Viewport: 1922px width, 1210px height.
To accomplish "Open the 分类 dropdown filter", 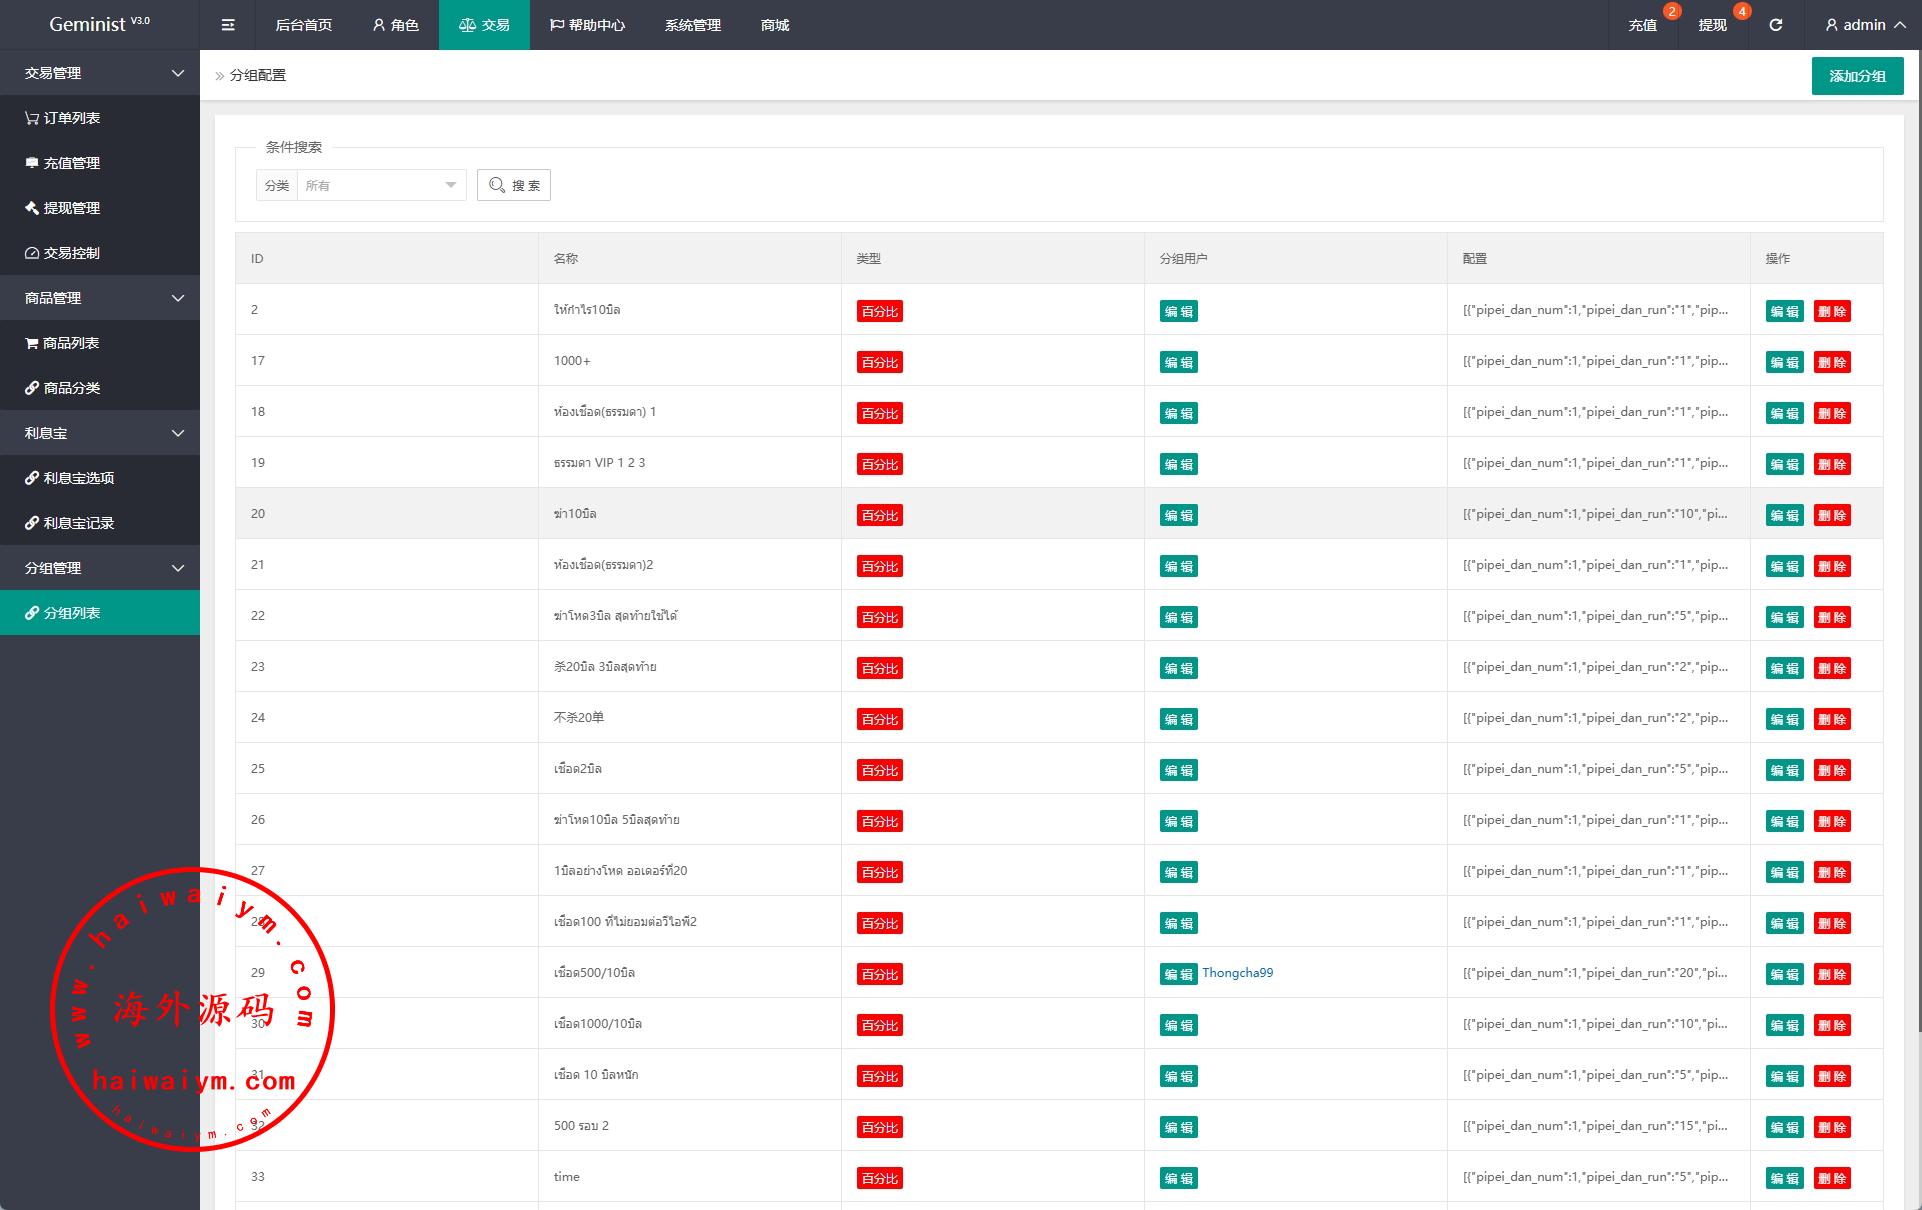I will [380, 185].
